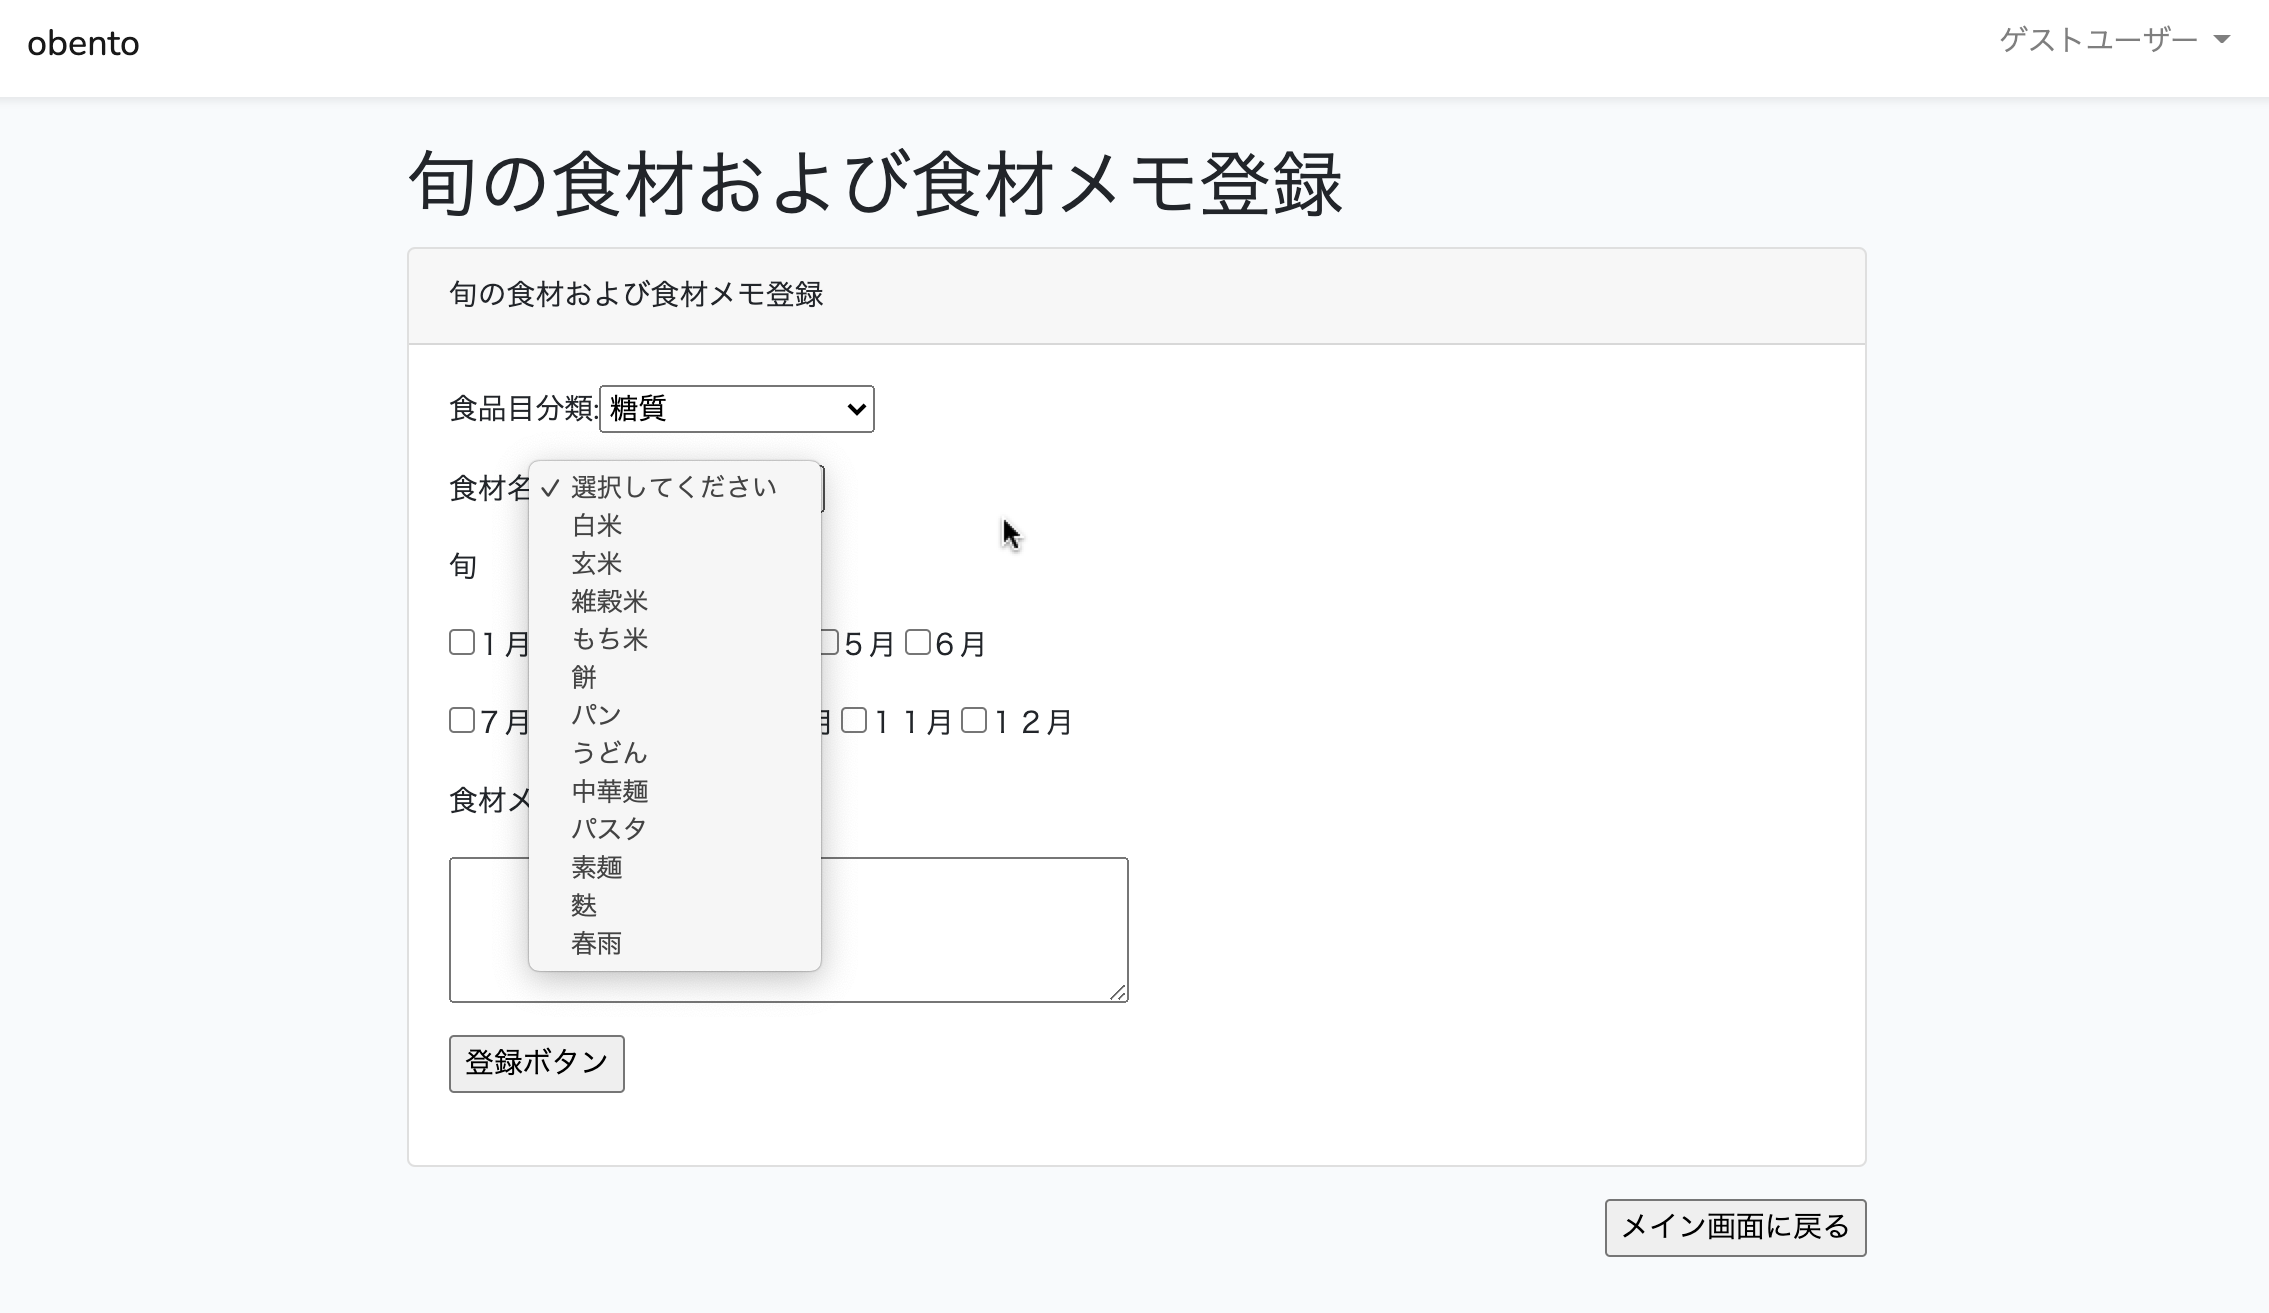The width and height of the screenshot is (2269, 1313).
Task: Choose 玄米 in the dropdown list
Action: [597, 563]
